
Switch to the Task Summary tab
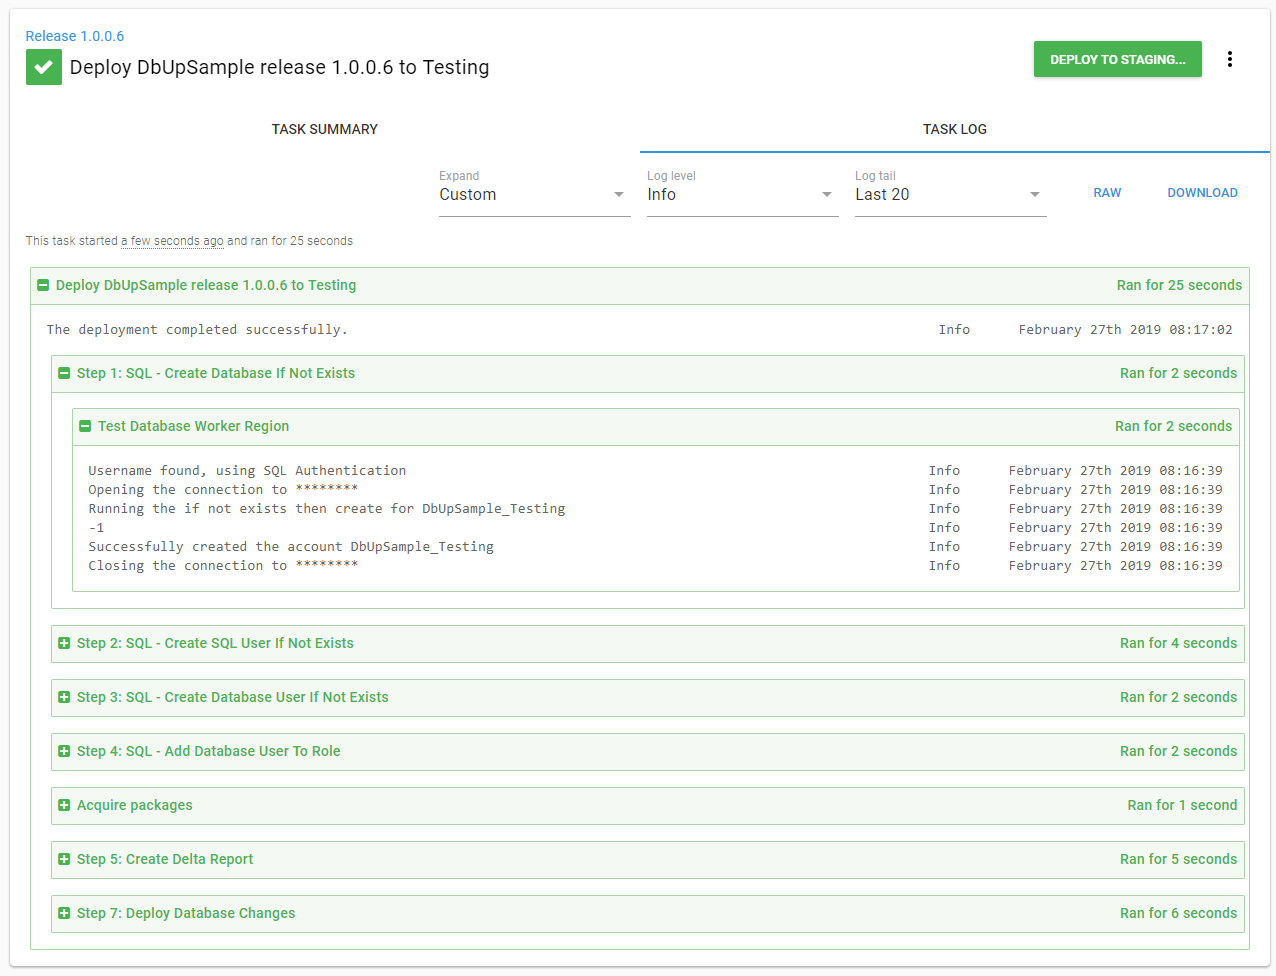pyautogui.click(x=324, y=130)
